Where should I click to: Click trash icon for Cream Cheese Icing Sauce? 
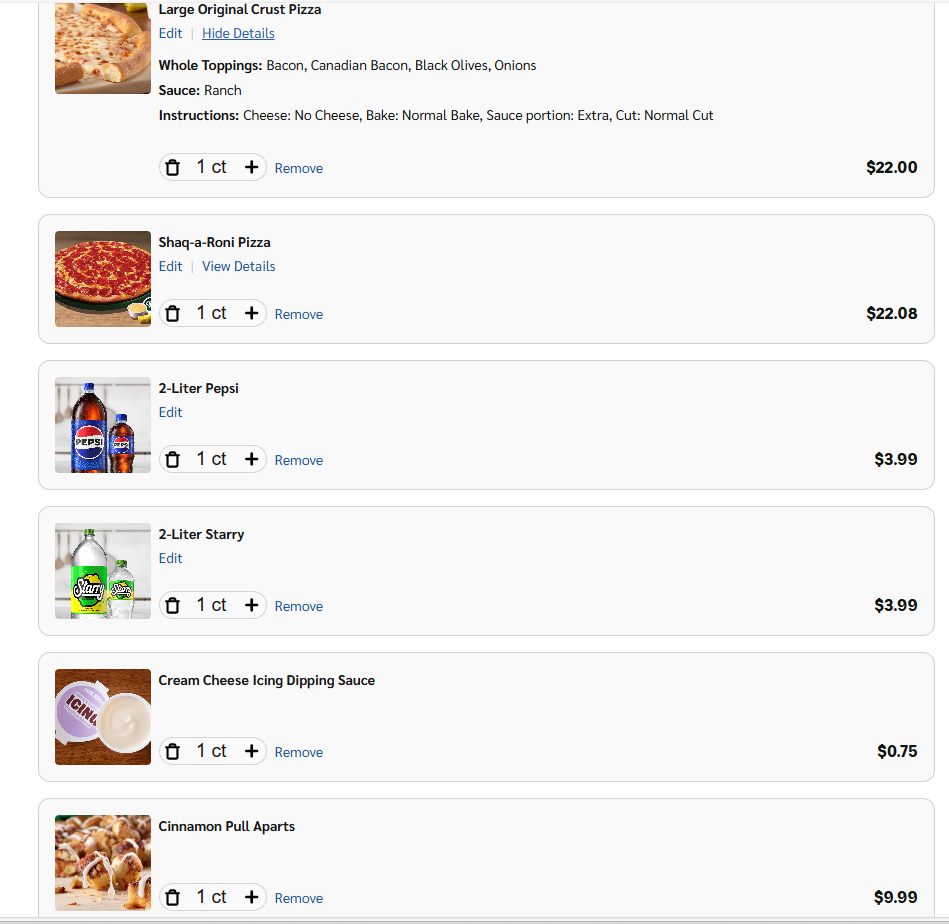(x=172, y=752)
